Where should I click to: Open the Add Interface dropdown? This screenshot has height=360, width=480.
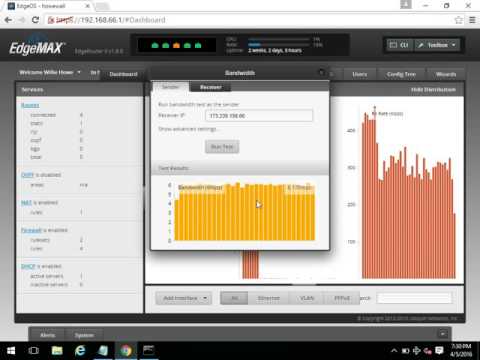[183, 298]
